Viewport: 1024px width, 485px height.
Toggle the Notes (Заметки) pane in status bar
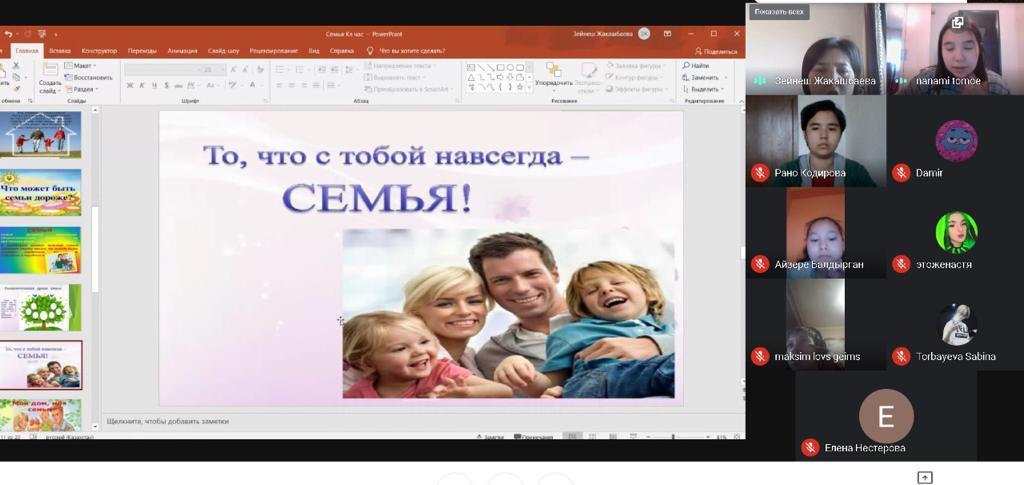point(489,437)
